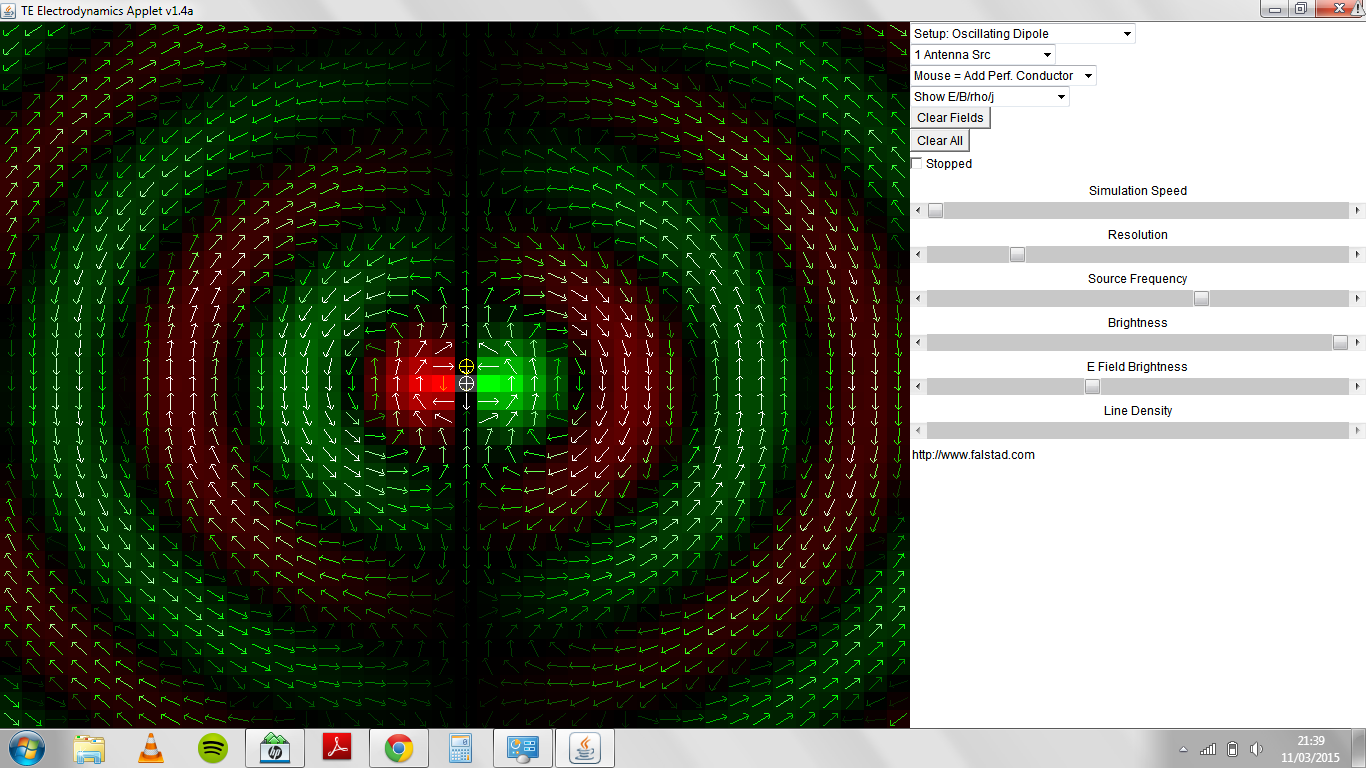Click the E Field Brightness slider thumb
Screen dimensions: 1366x768
1092,387
